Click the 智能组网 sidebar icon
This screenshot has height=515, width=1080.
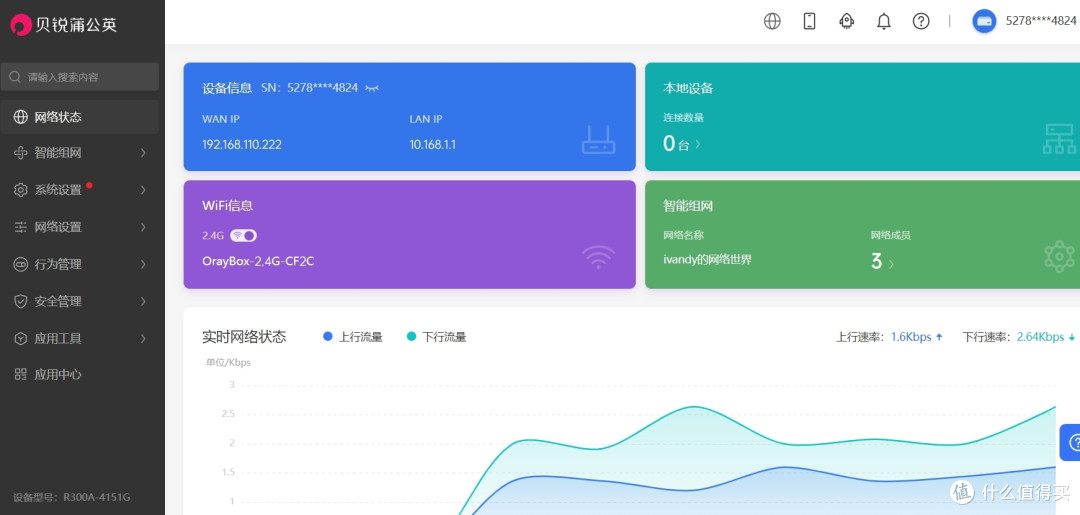(x=21, y=153)
